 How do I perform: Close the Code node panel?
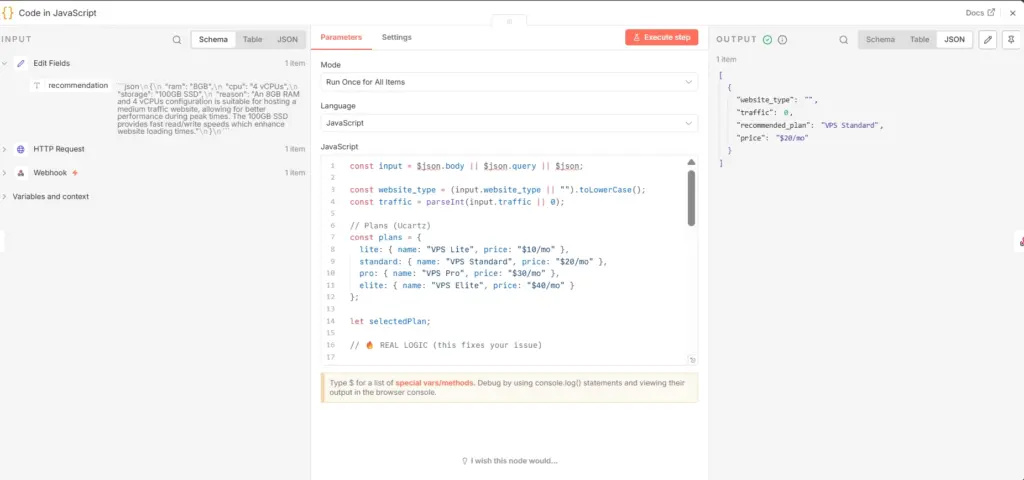coord(1012,12)
